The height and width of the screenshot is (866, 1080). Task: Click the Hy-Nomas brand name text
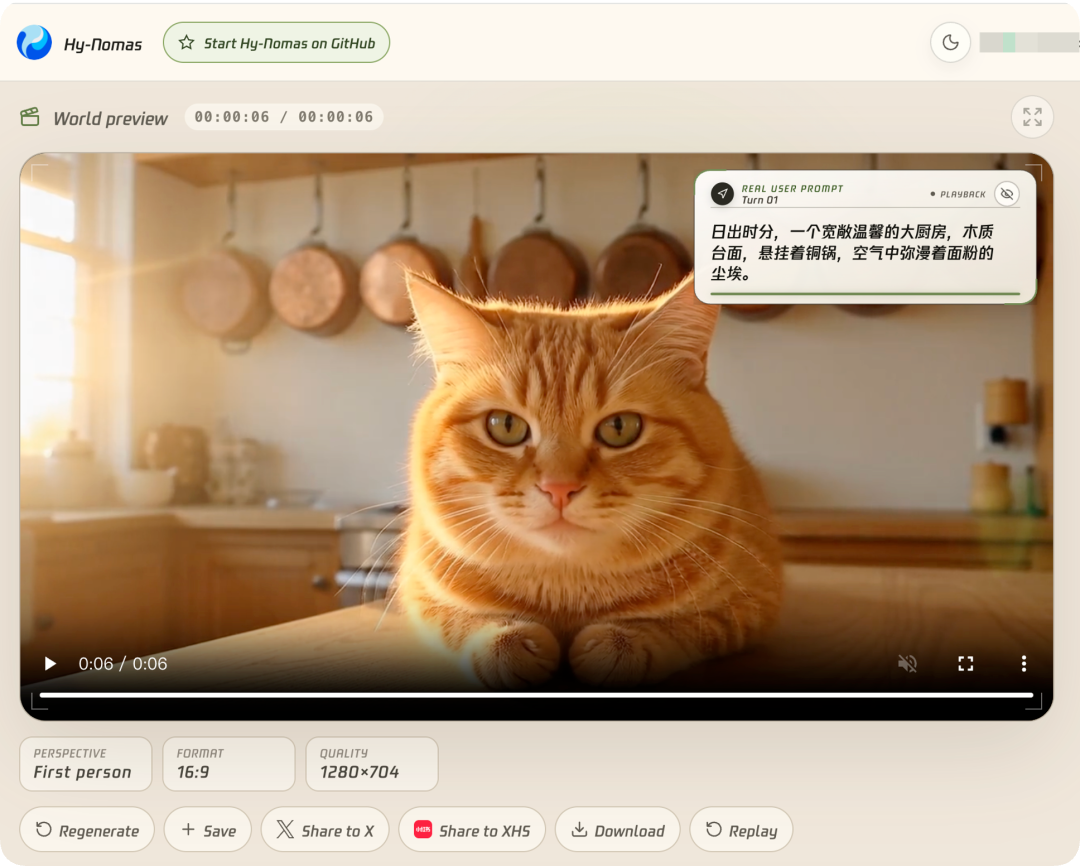[x=103, y=44]
